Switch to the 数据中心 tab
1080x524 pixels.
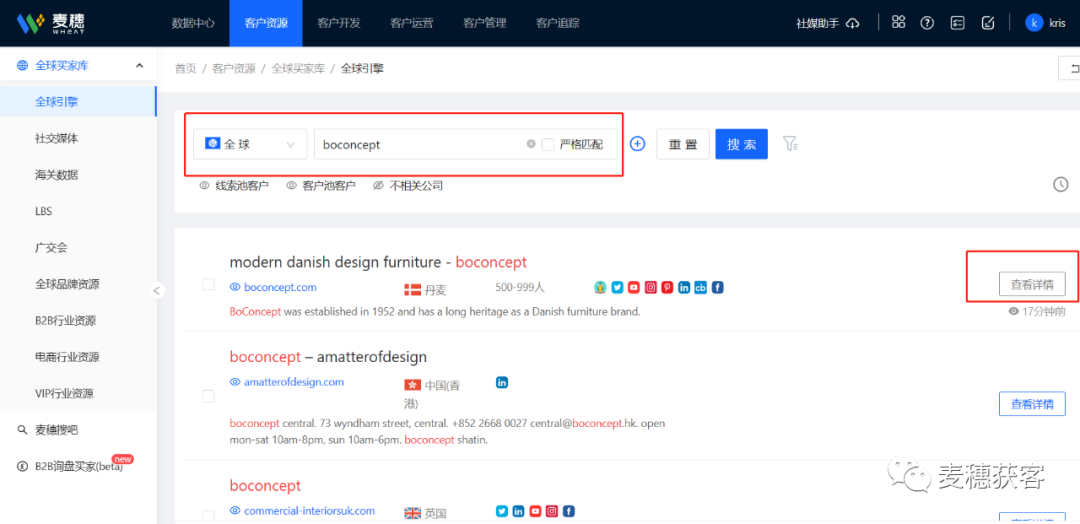coord(193,23)
